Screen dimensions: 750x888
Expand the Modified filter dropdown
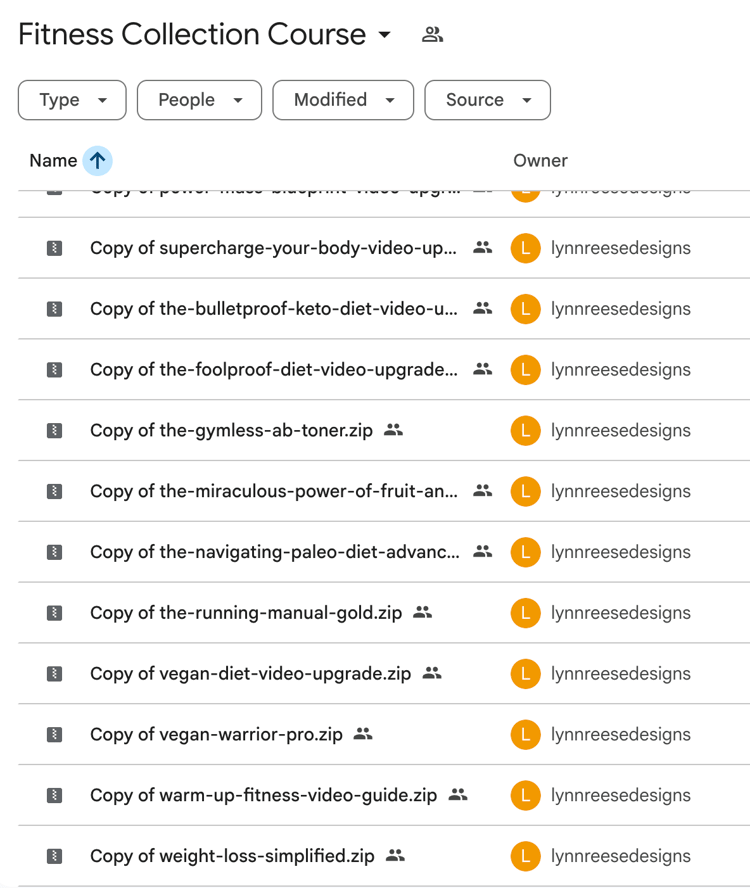[343, 100]
